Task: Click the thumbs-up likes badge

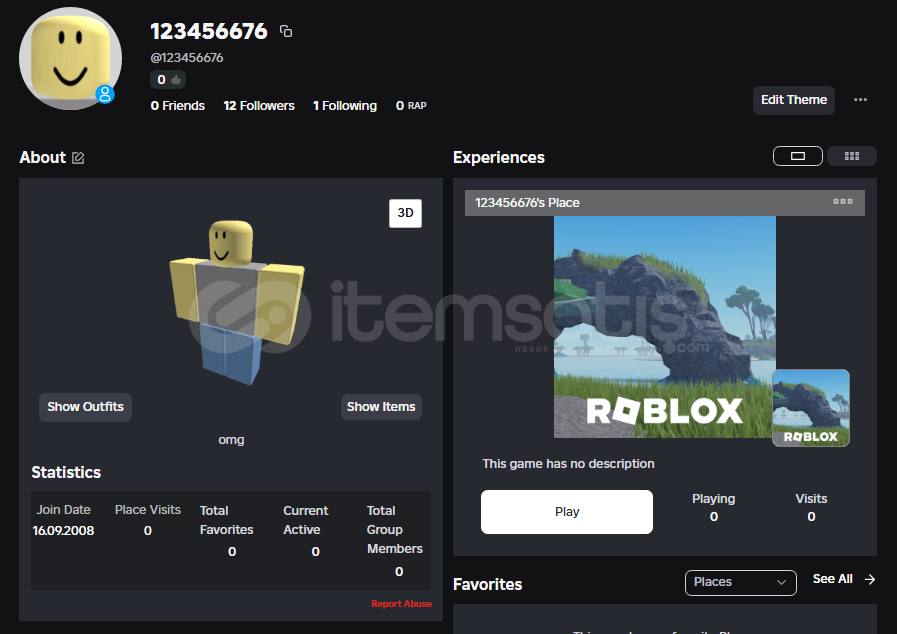Action: point(168,80)
